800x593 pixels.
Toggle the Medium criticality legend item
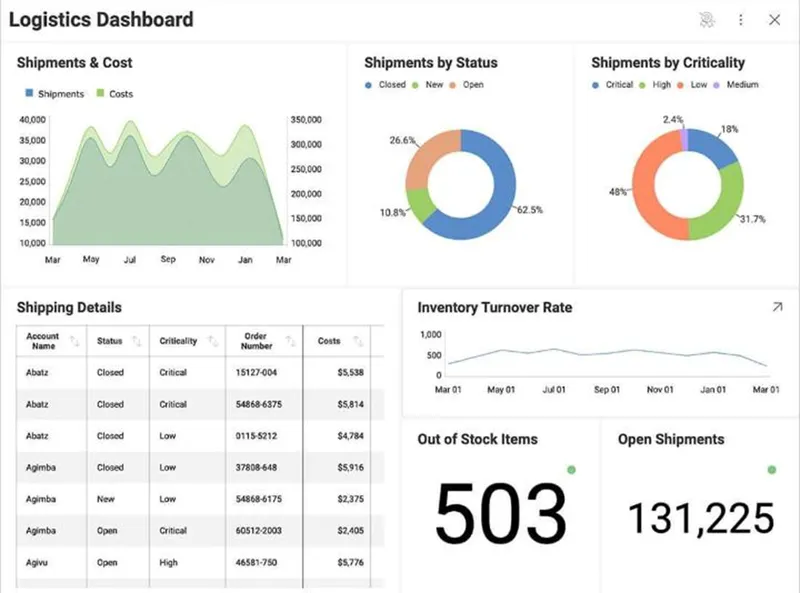coord(736,85)
